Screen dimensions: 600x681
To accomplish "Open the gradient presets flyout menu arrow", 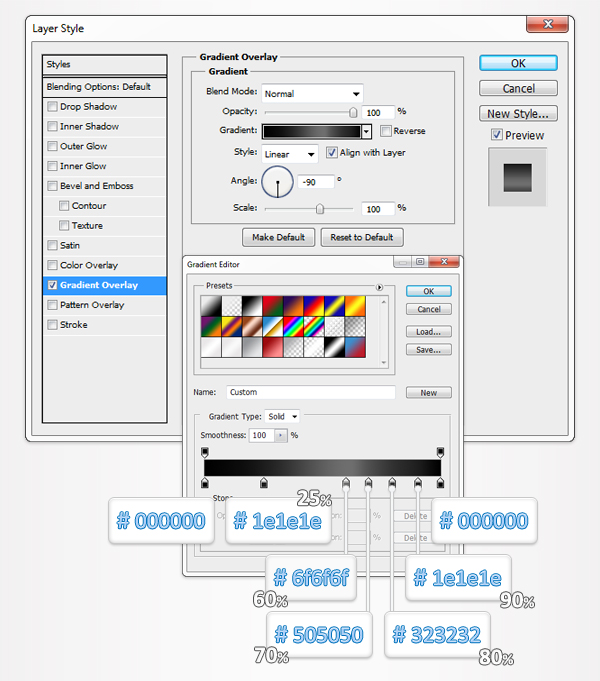I will pyautogui.click(x=380, y=288).
